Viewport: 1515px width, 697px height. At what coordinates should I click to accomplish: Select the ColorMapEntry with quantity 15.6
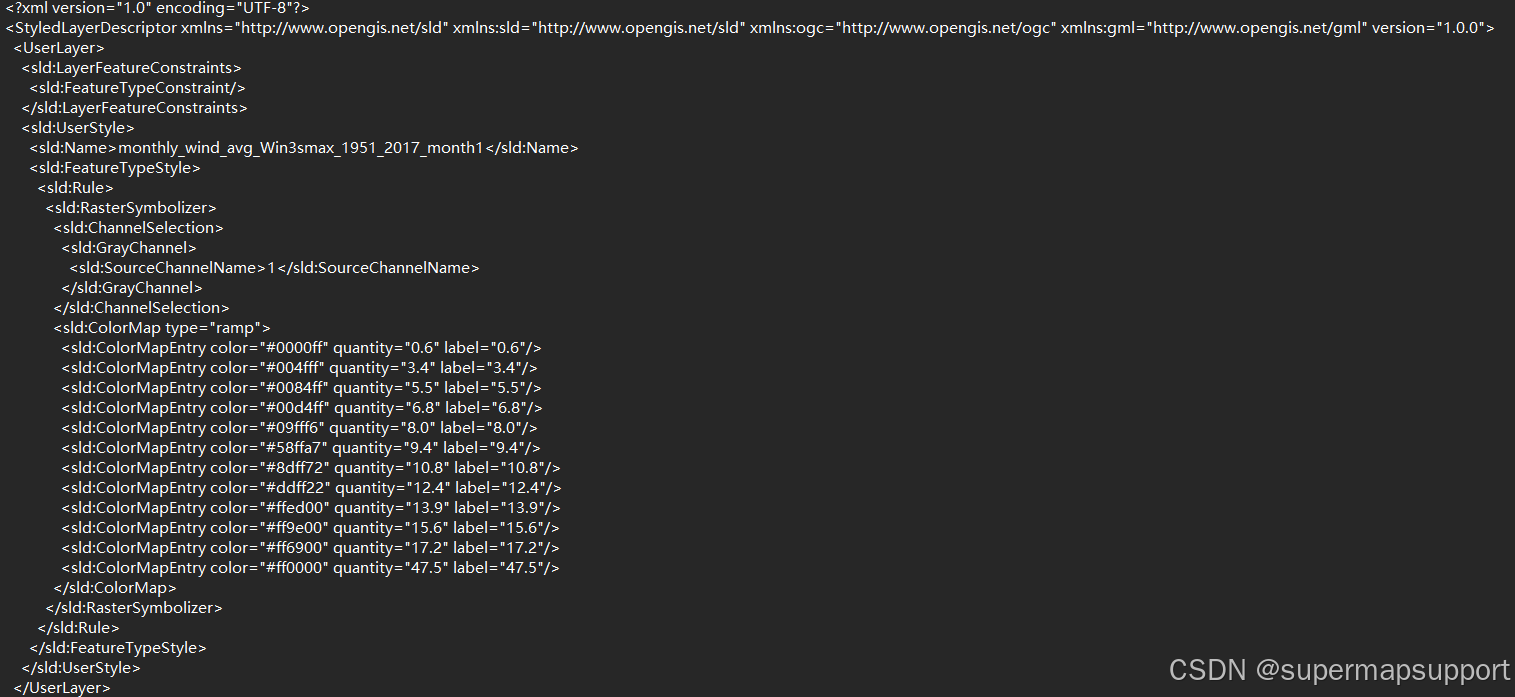click(x=310, y=528)
